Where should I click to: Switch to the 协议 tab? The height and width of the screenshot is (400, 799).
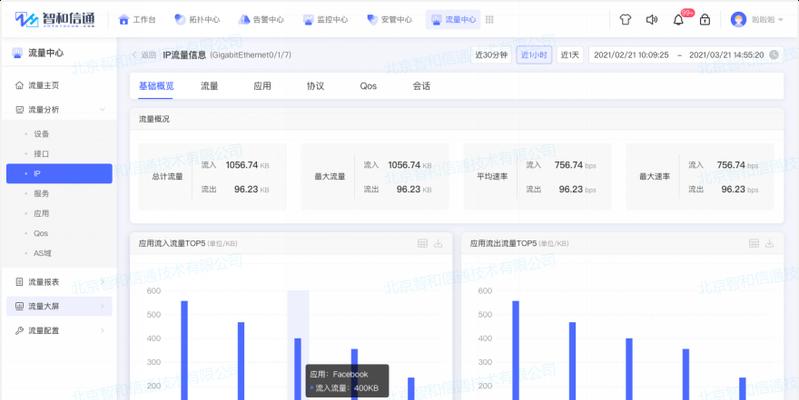315,86
